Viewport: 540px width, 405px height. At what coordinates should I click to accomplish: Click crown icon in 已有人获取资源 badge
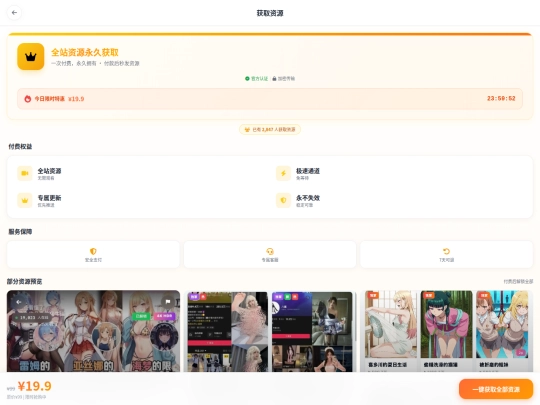coord(247,129)
